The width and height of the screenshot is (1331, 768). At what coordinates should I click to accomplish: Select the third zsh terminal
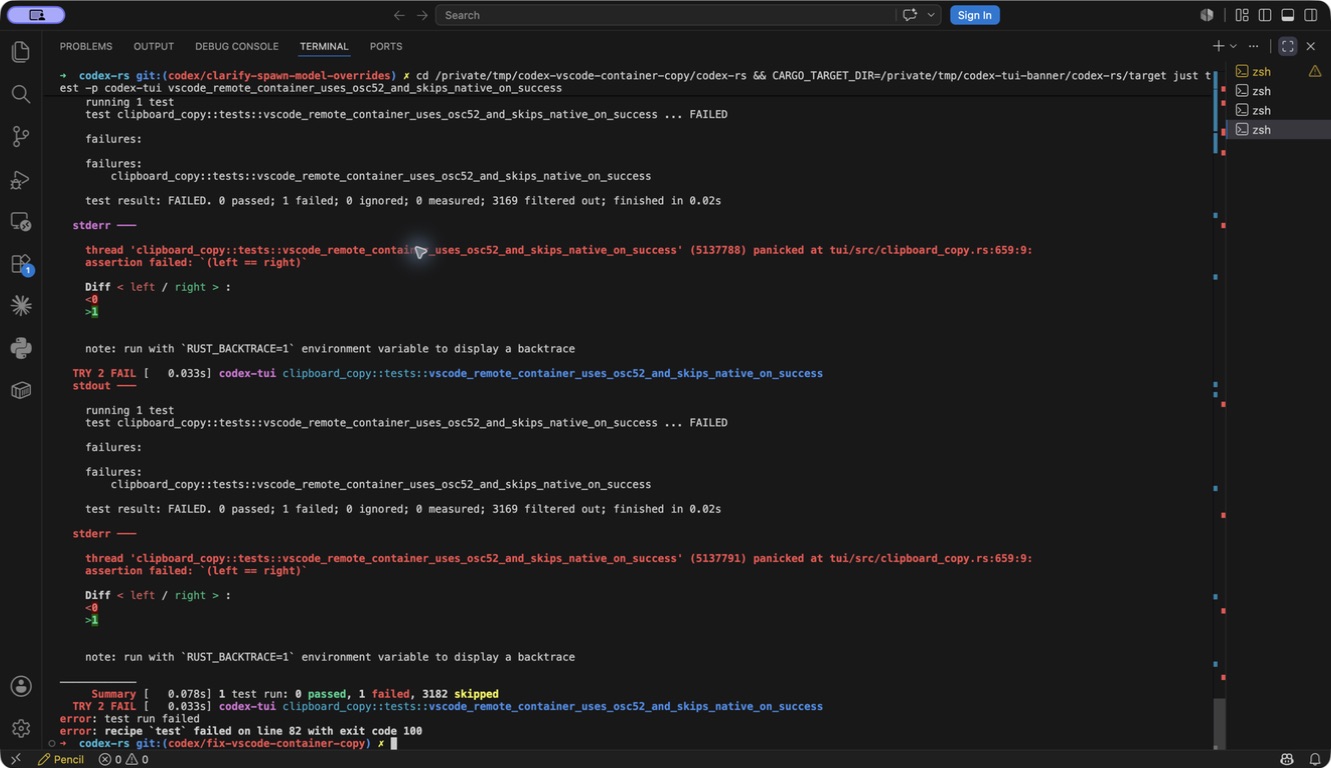click(1279, 110)
